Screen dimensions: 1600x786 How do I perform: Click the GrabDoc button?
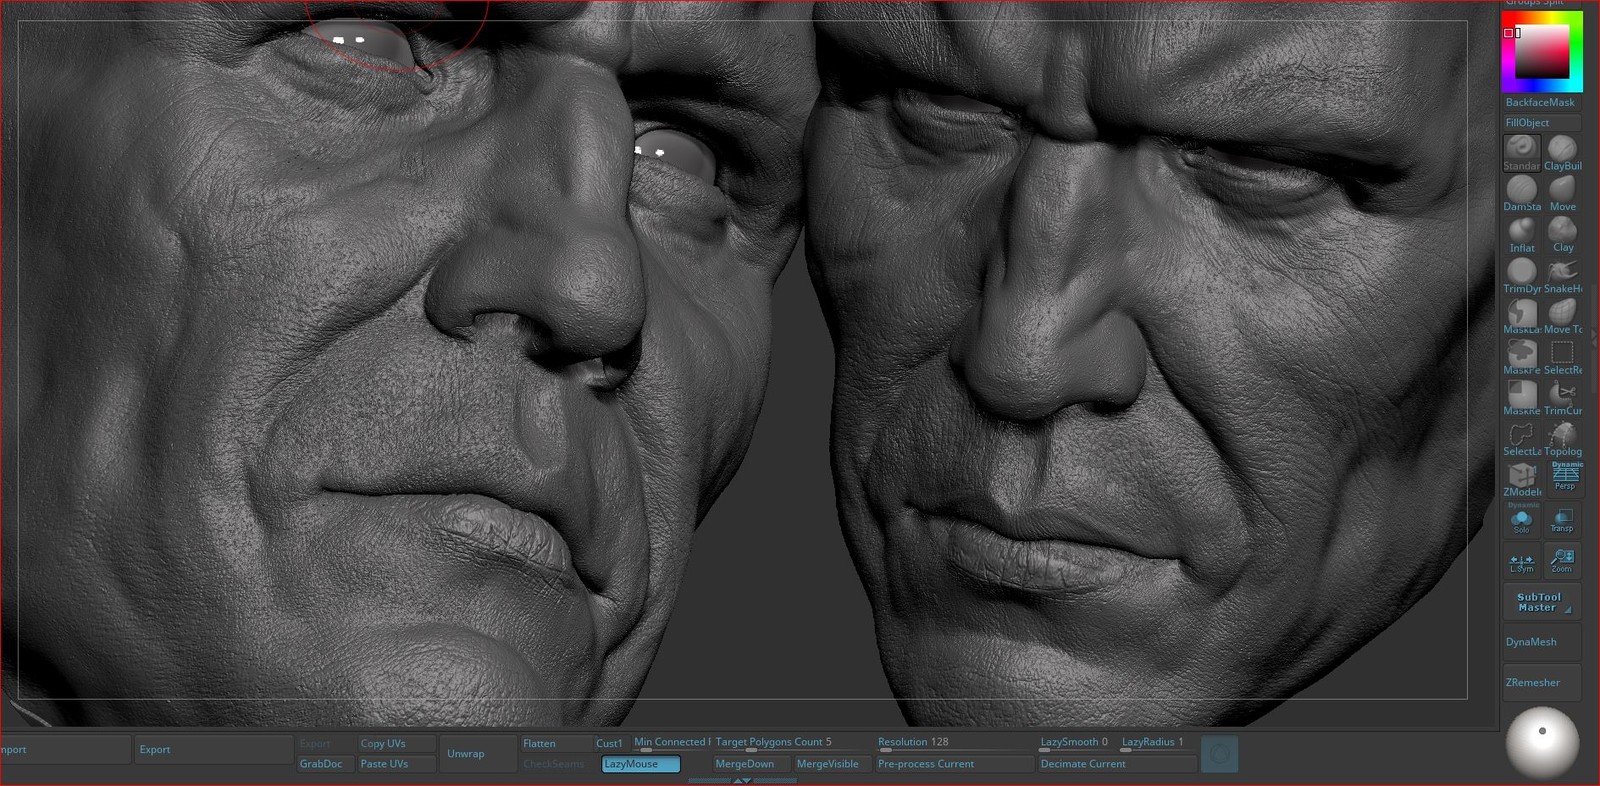point(325,764)
